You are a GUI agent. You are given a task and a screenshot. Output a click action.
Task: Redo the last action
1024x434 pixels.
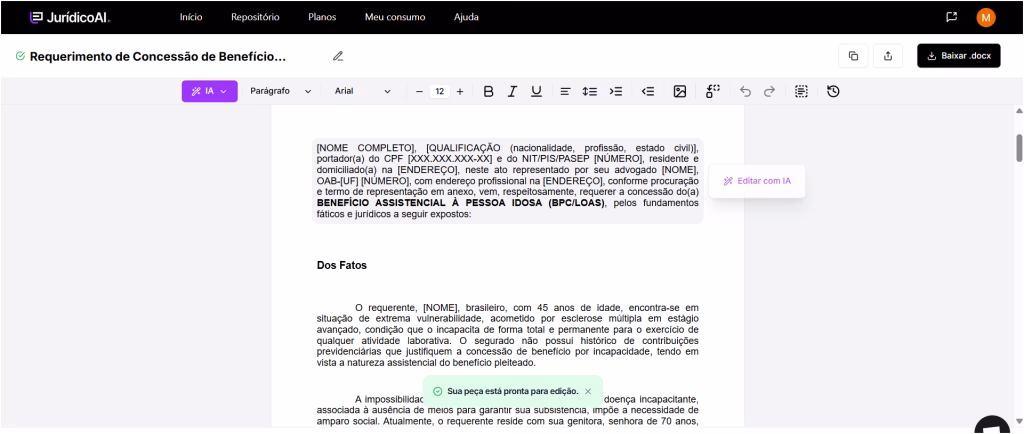pyautogui.click(x=769, y=91)
